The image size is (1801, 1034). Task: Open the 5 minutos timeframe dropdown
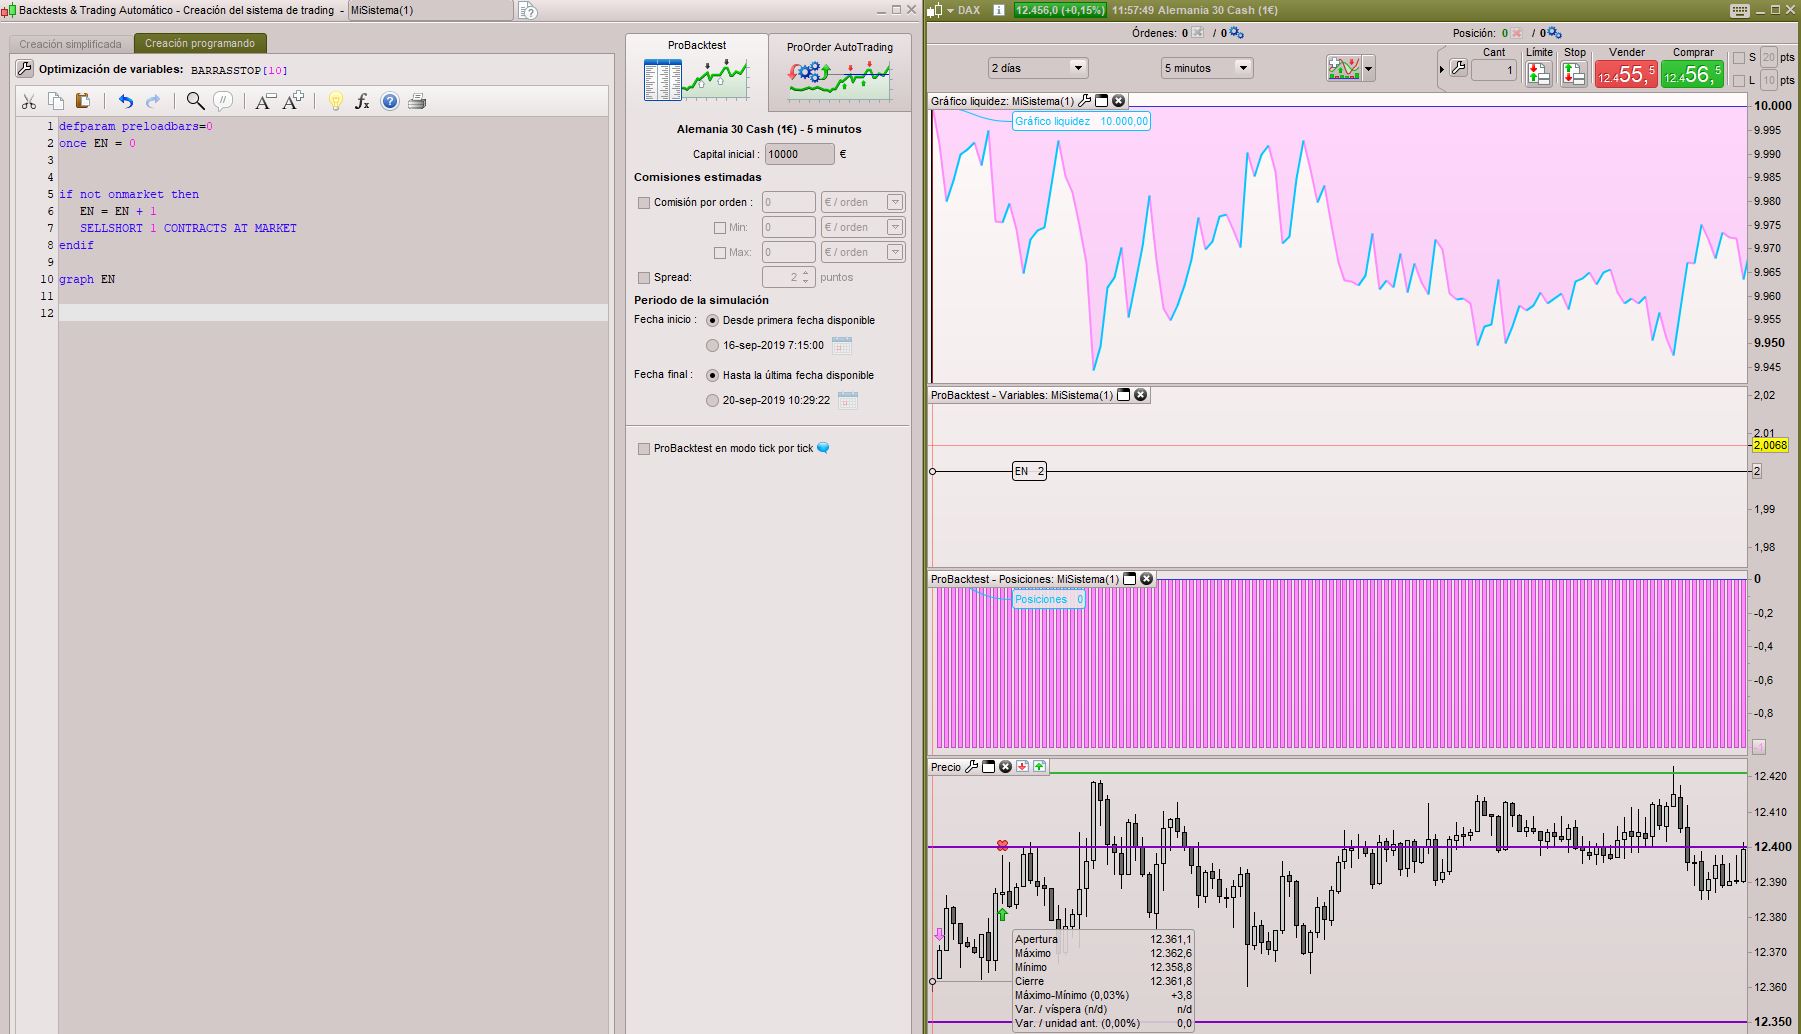click(1206, 68)
